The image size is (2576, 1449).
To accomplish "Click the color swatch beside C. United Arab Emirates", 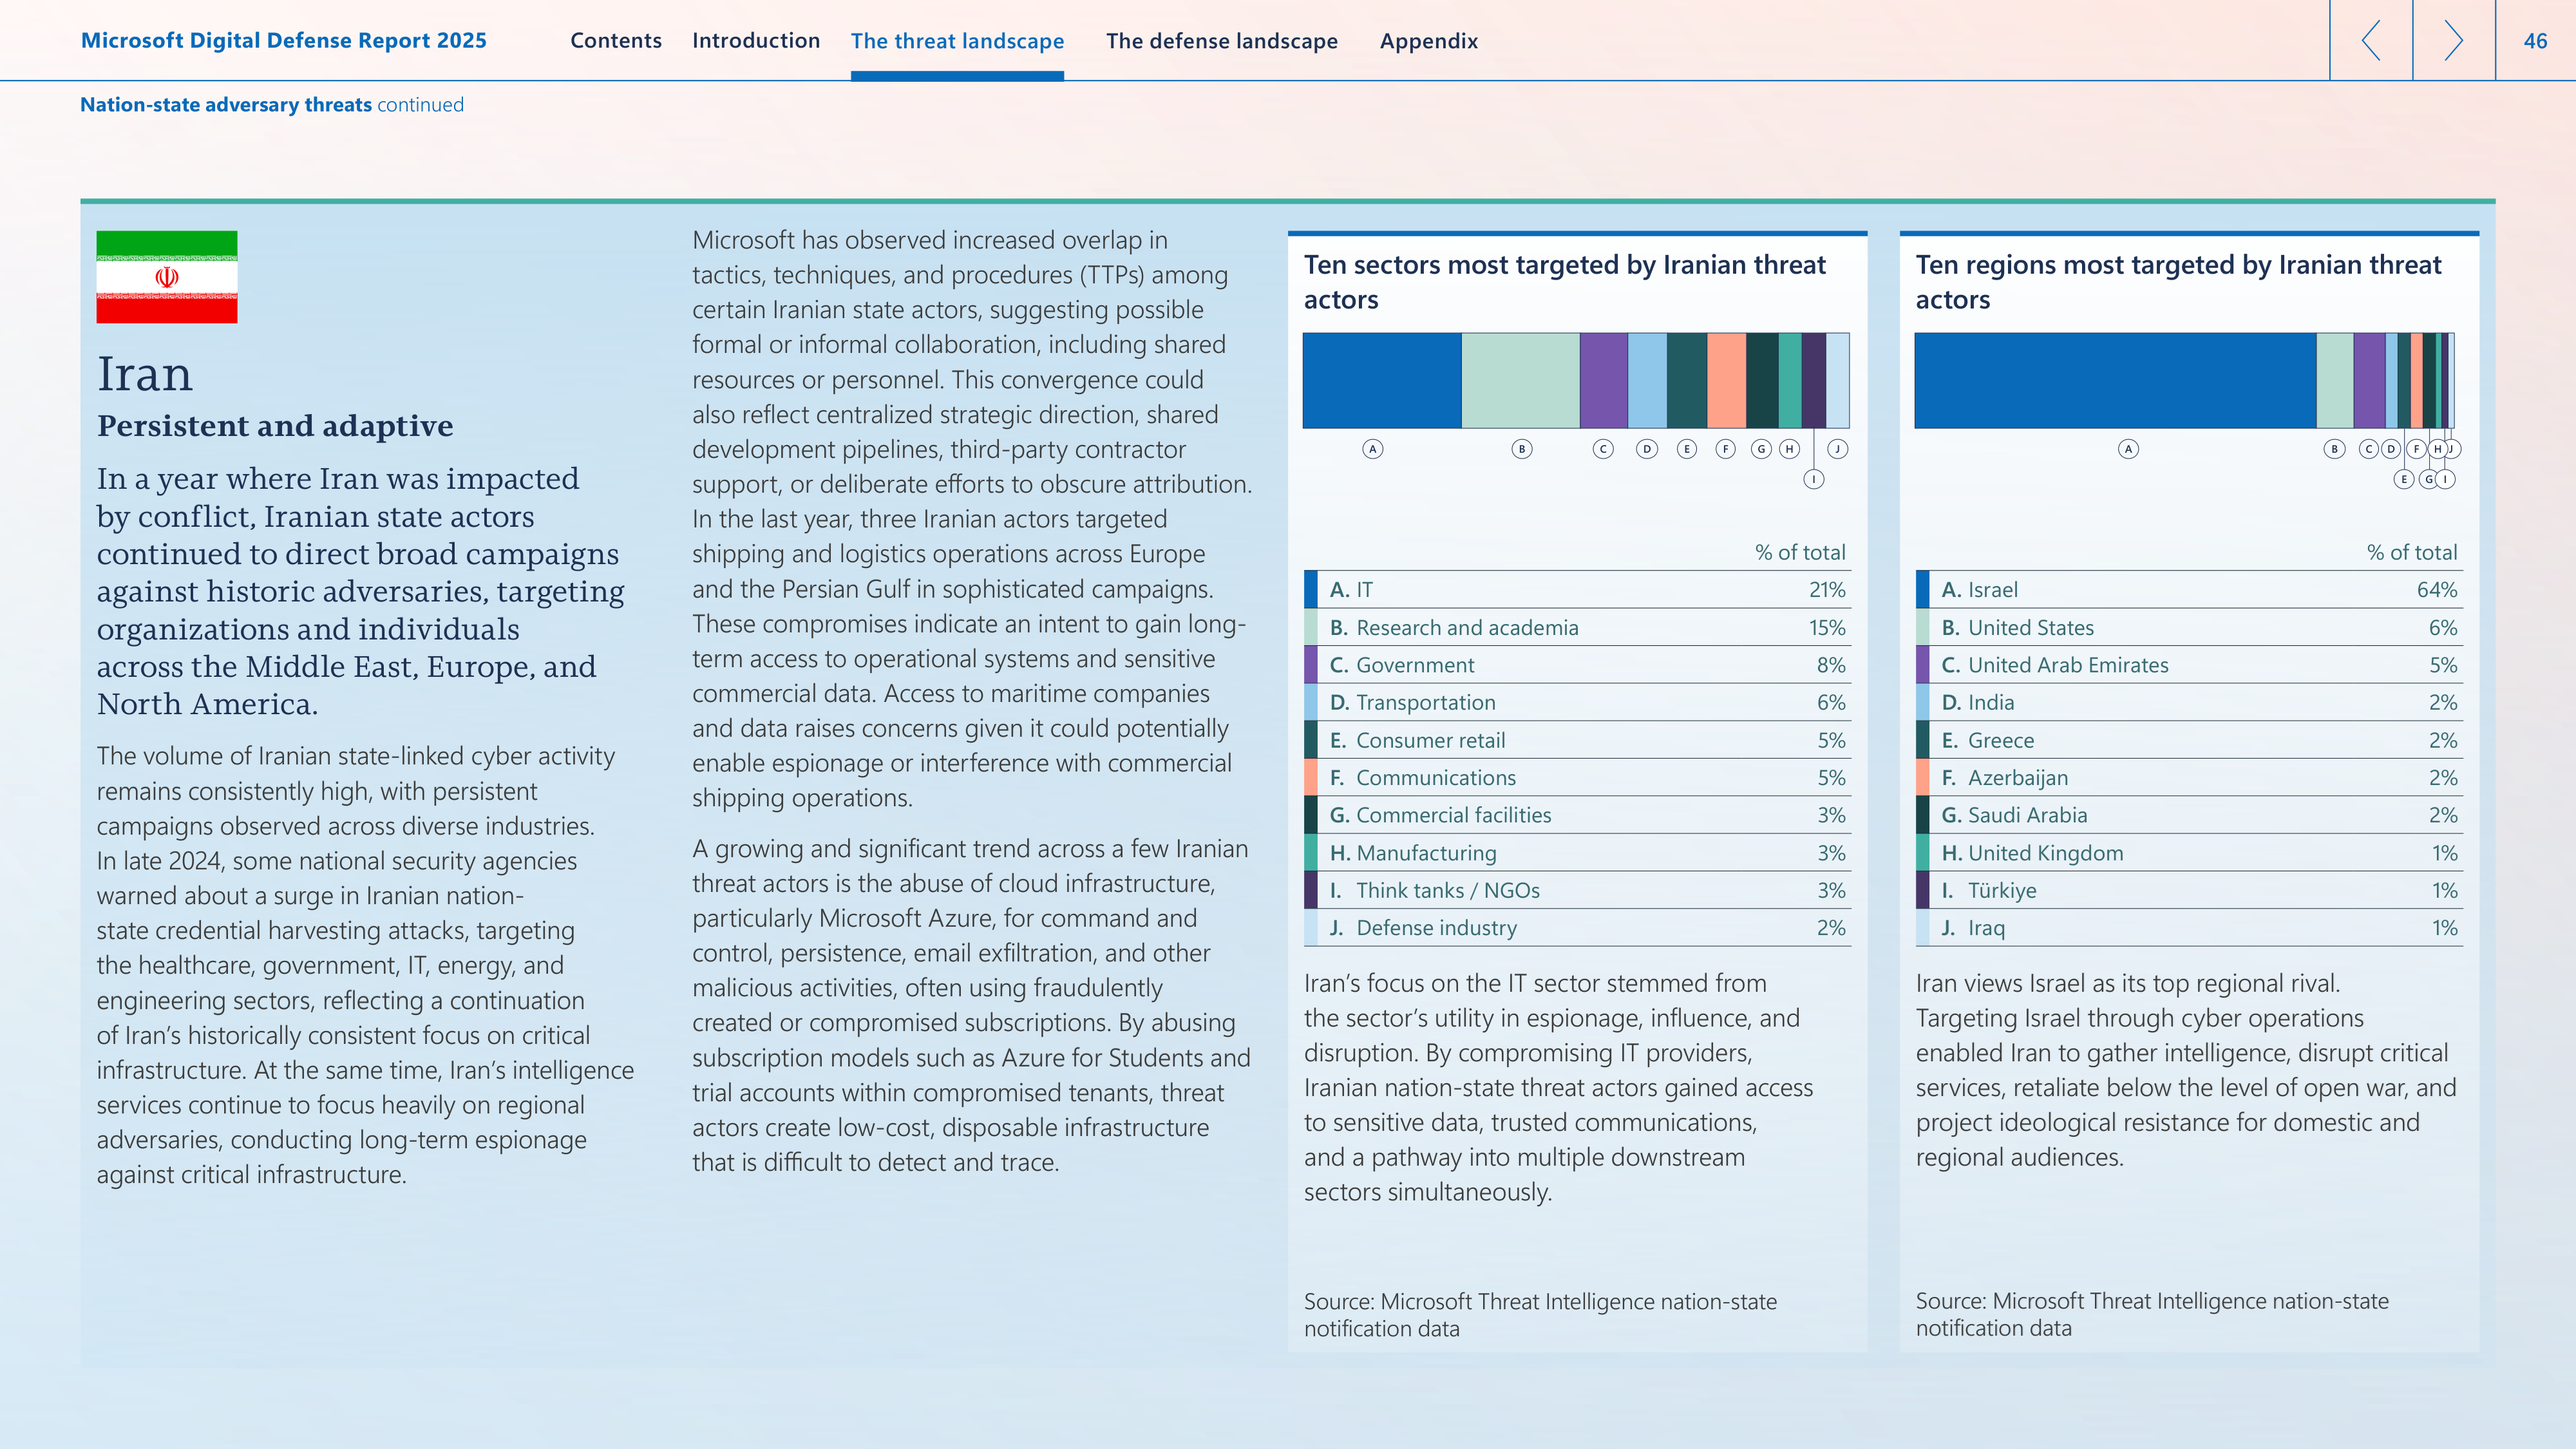I will pos(1922,665).
